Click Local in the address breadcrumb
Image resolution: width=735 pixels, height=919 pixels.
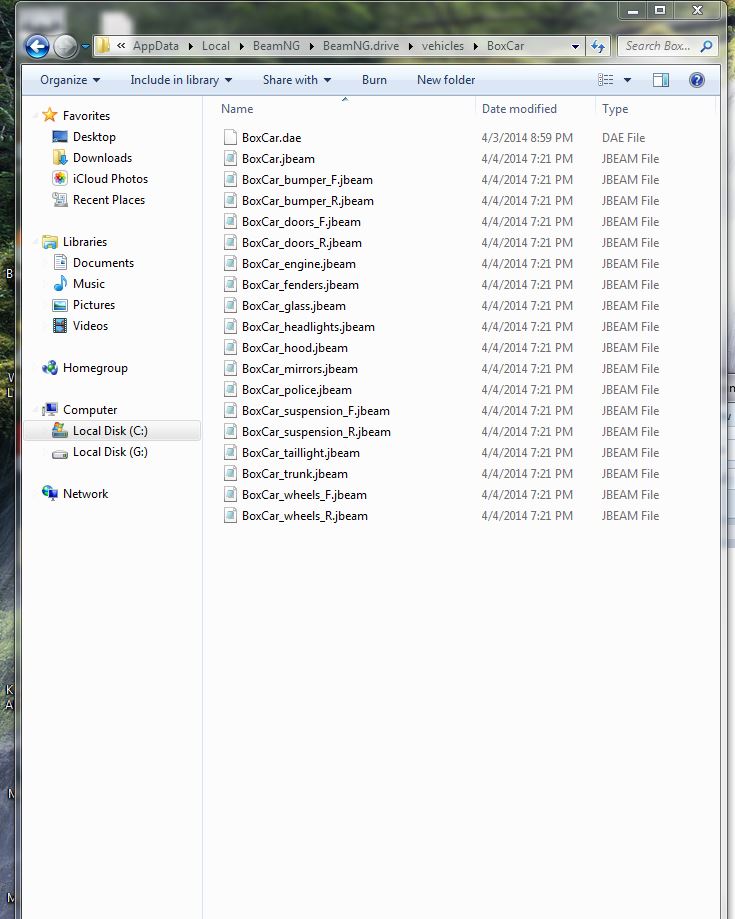click(x=216, y=46)
